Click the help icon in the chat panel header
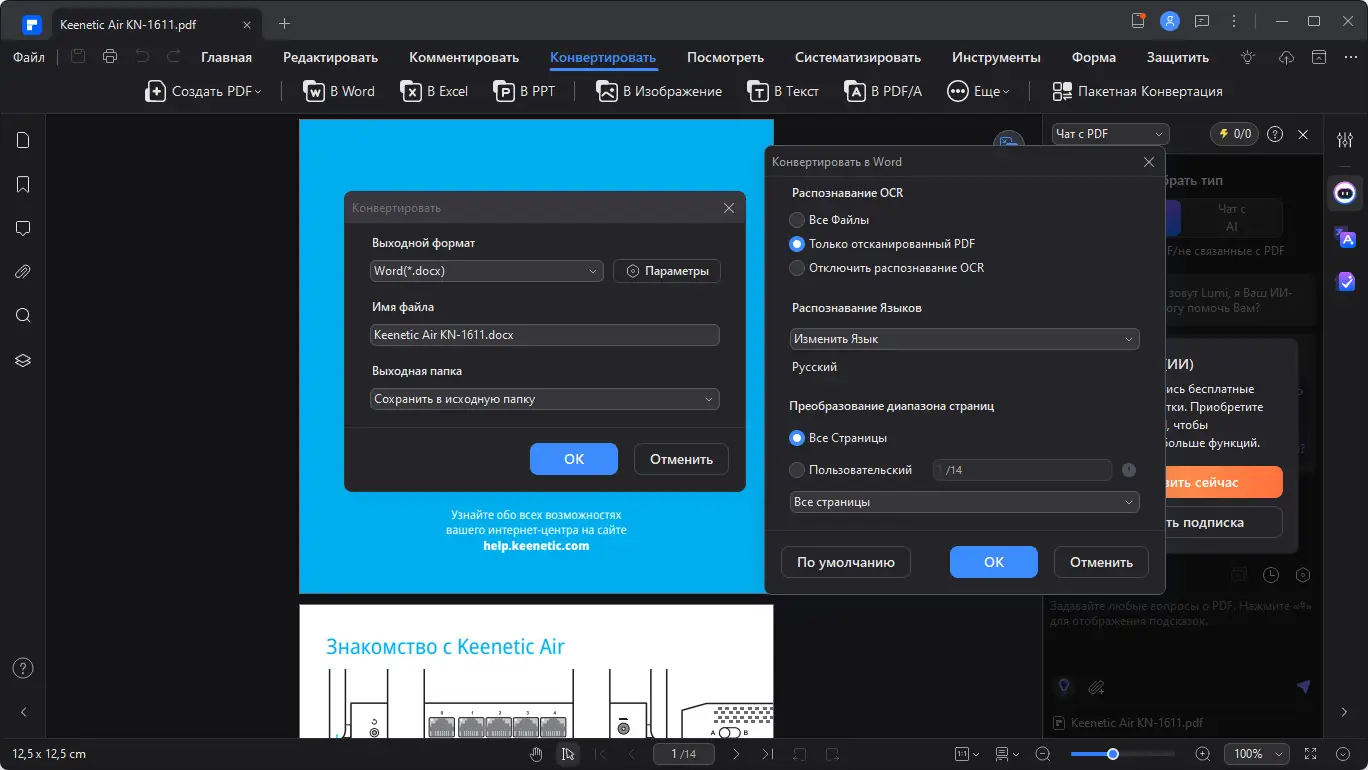The height and width of the screenshot is (770, 1368). tap(1275, 134)
